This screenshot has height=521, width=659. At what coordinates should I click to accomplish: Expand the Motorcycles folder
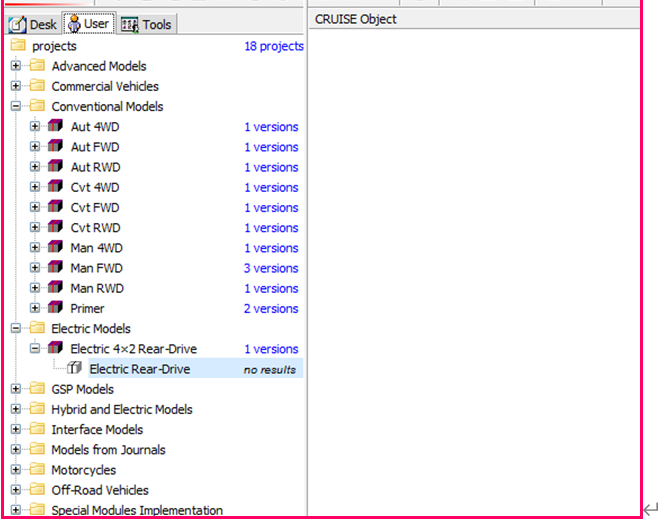tap(16, 469)
